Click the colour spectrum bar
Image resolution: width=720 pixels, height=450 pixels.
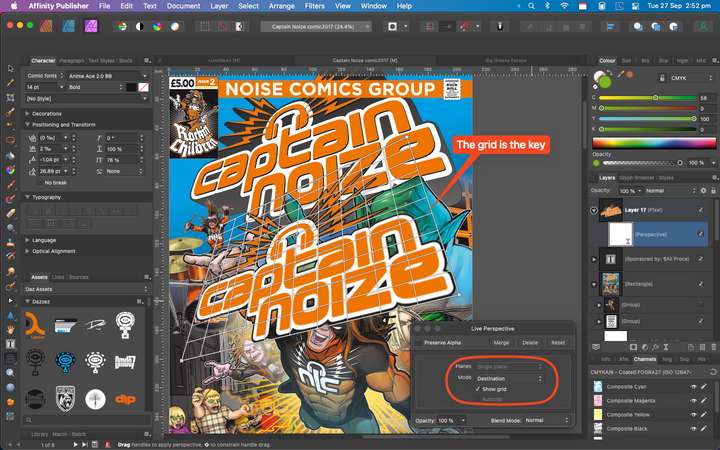(654, 143)
